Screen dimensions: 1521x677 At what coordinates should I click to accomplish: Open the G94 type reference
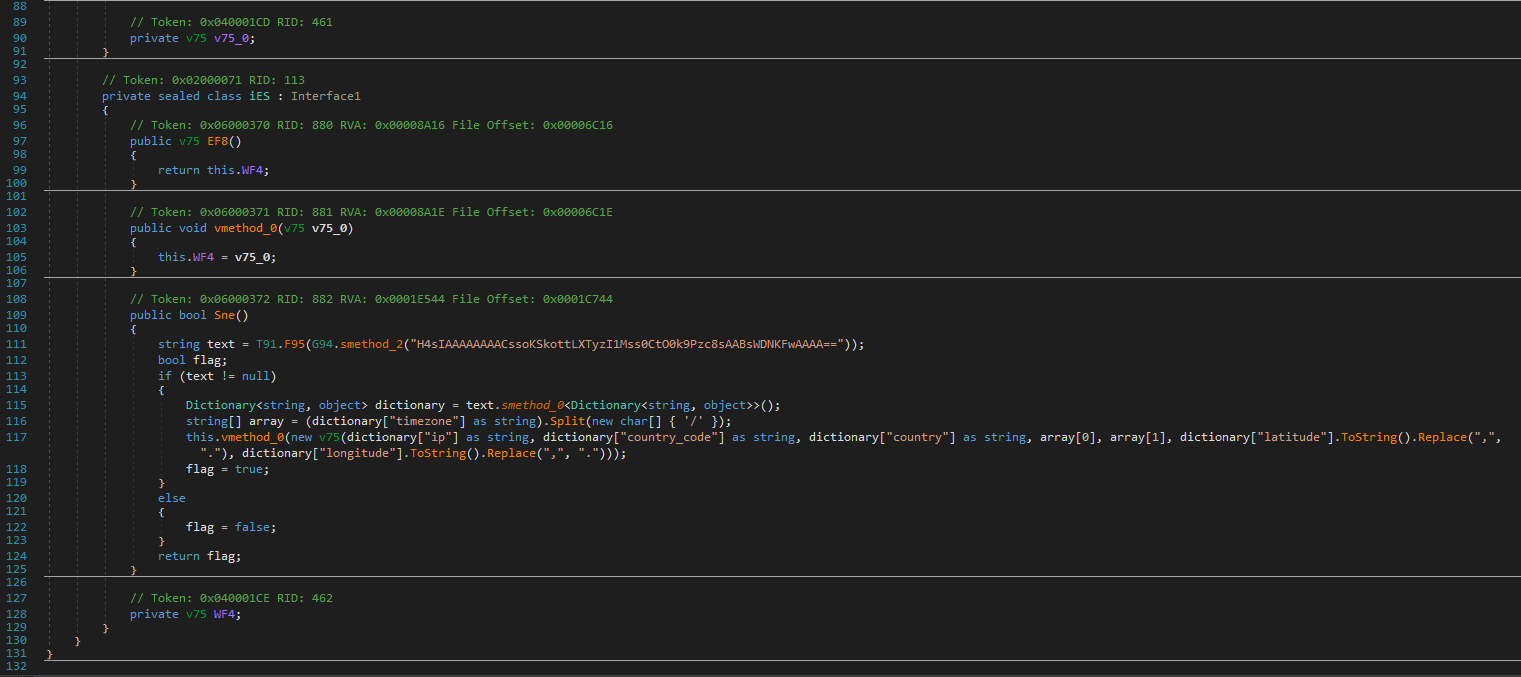322,344
